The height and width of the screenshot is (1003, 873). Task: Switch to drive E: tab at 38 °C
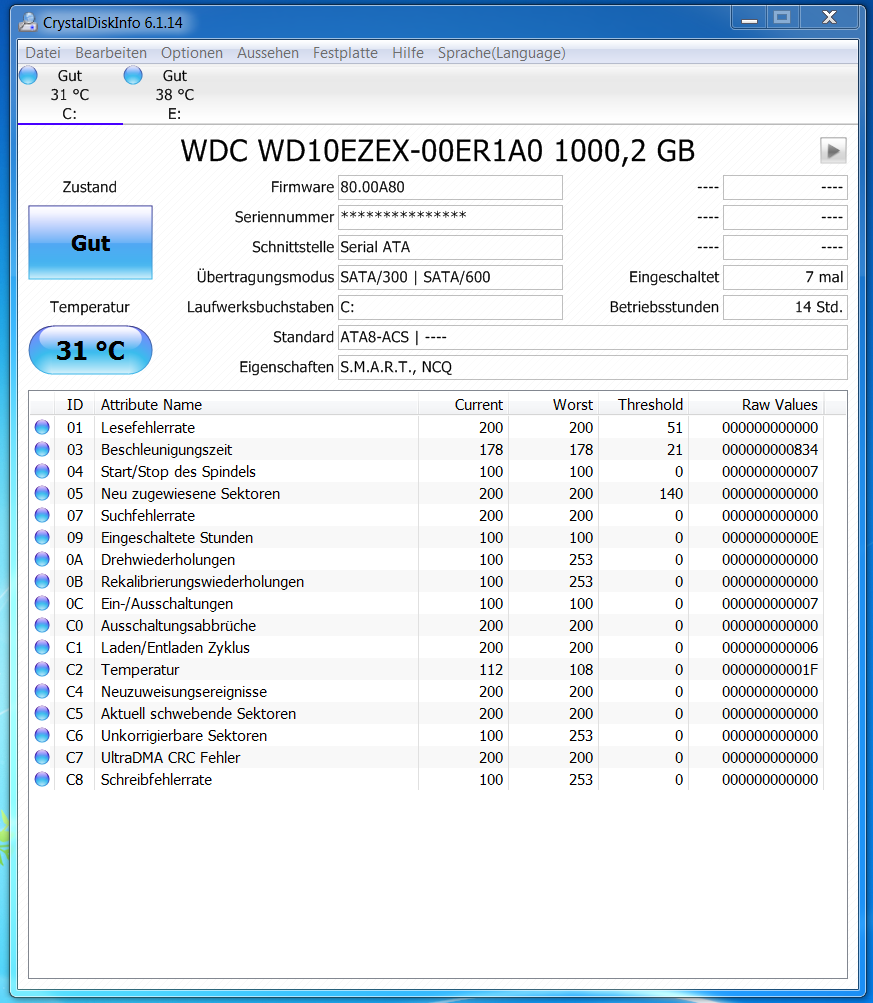click(175, 95)
